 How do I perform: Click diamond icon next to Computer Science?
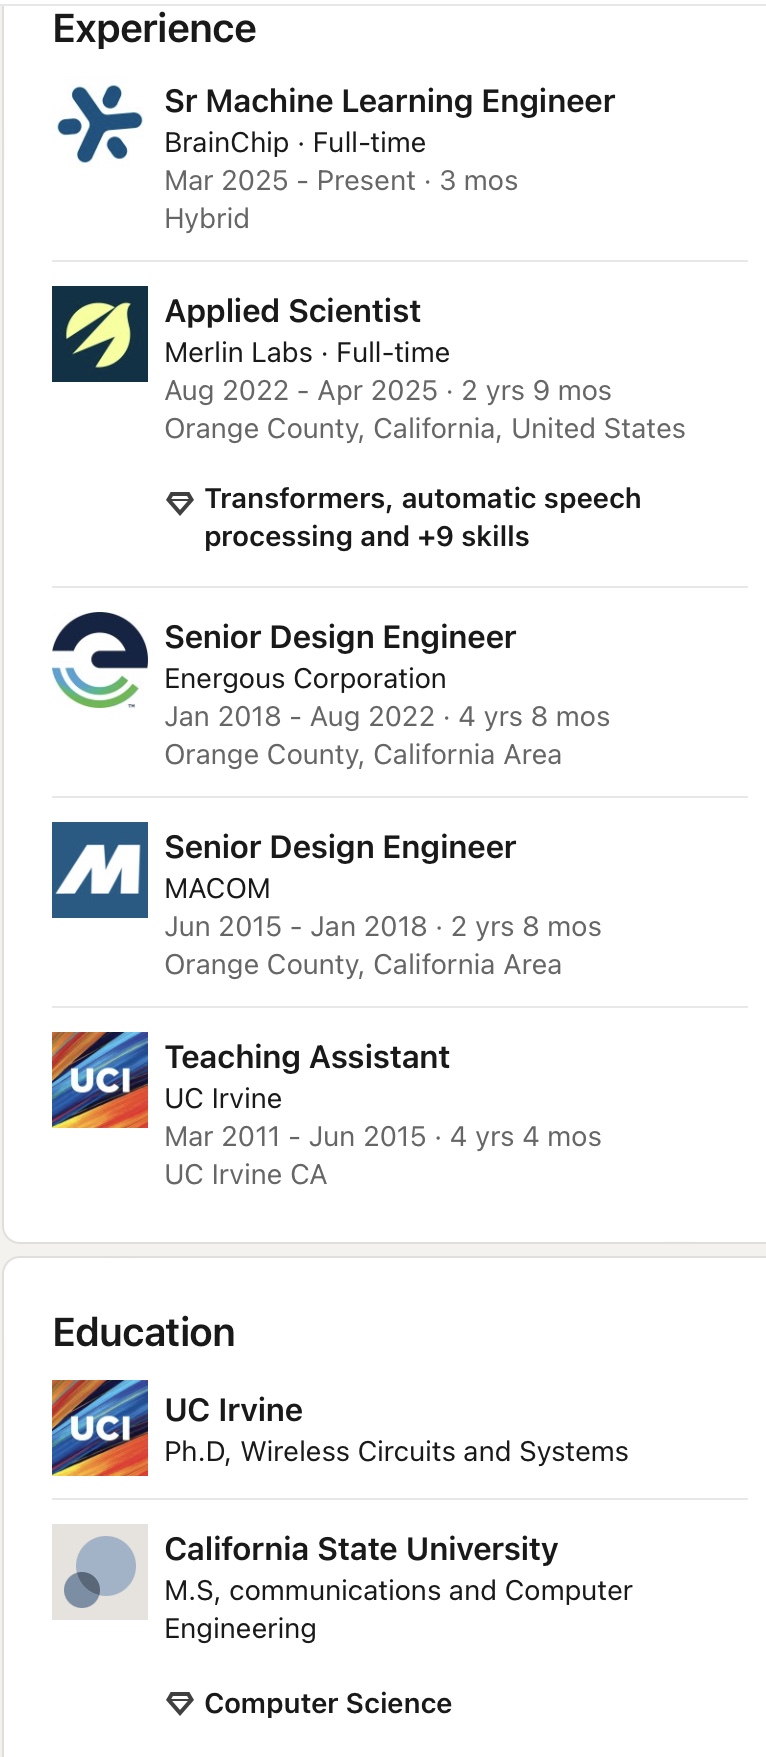coord(180,1703)
